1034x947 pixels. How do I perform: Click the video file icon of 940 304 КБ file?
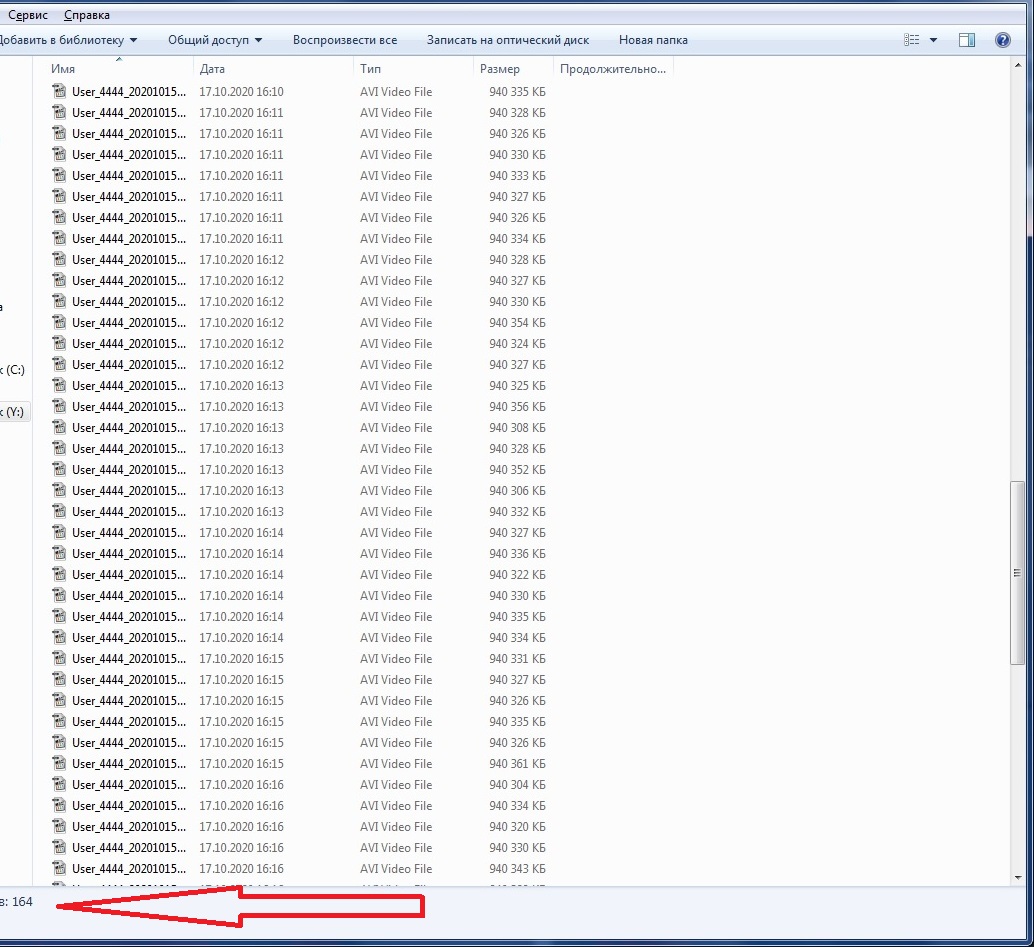click(59, 785)
